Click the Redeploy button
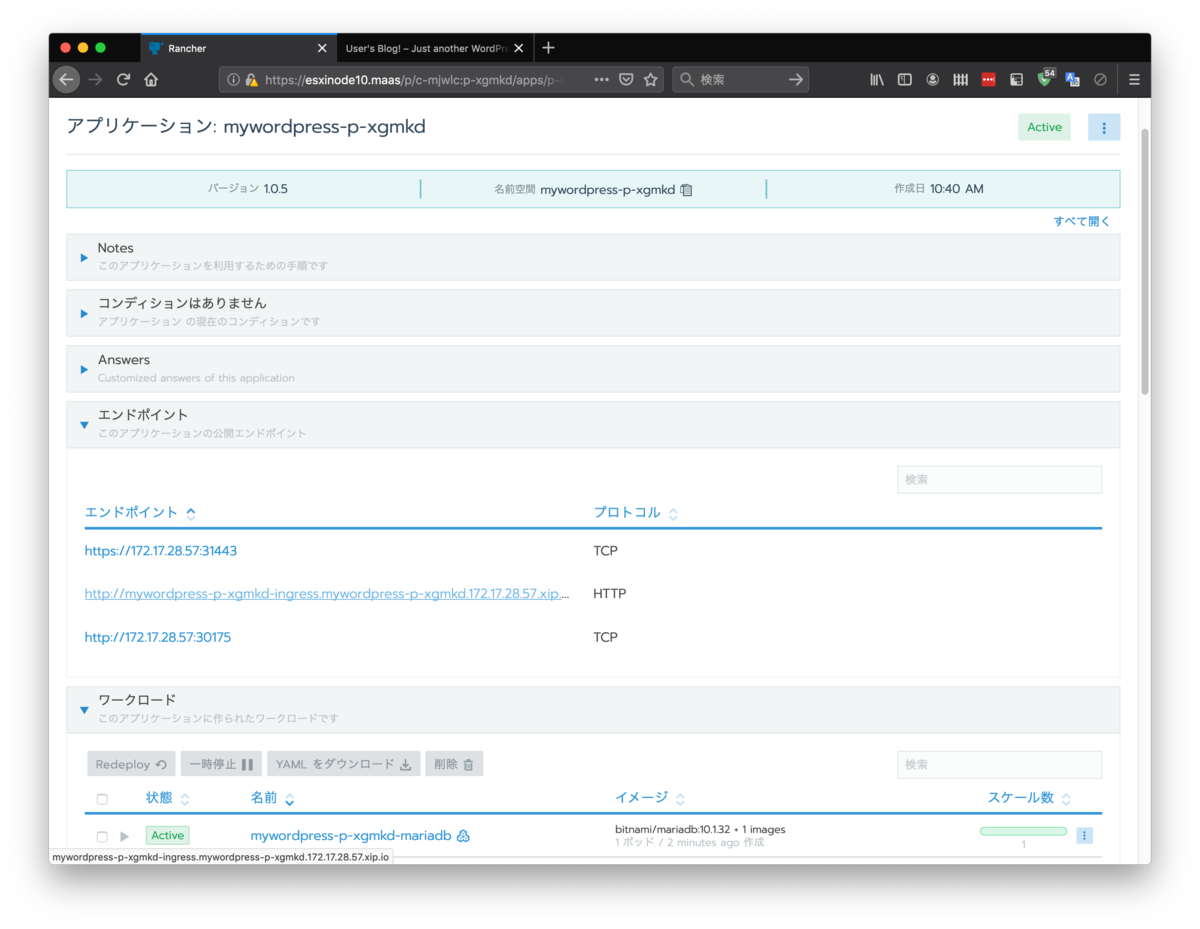 [x=131, y=763]
